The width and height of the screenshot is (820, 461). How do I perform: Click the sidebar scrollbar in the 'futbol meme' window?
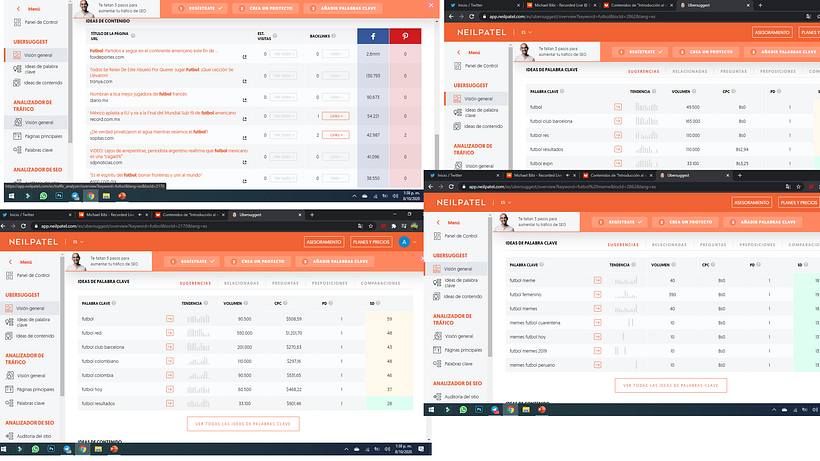pos(490,286)
